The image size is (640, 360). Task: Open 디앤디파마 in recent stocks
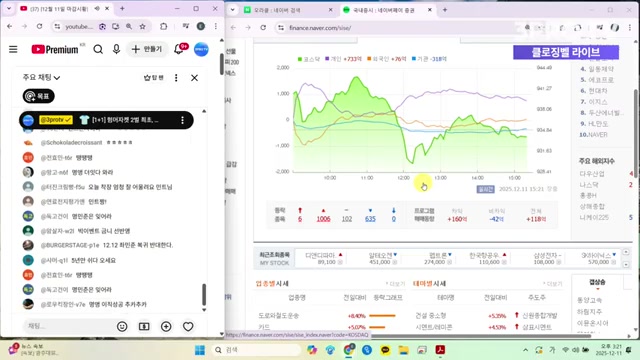(x=320, y=255)
